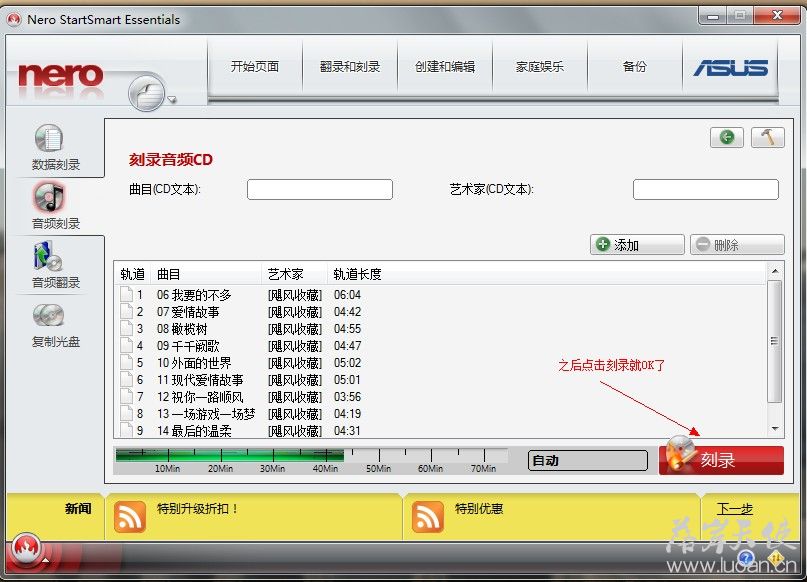Viewport: 807px width, 582px height.
Task: Click the red nero logo
Action: pos(61,75)
